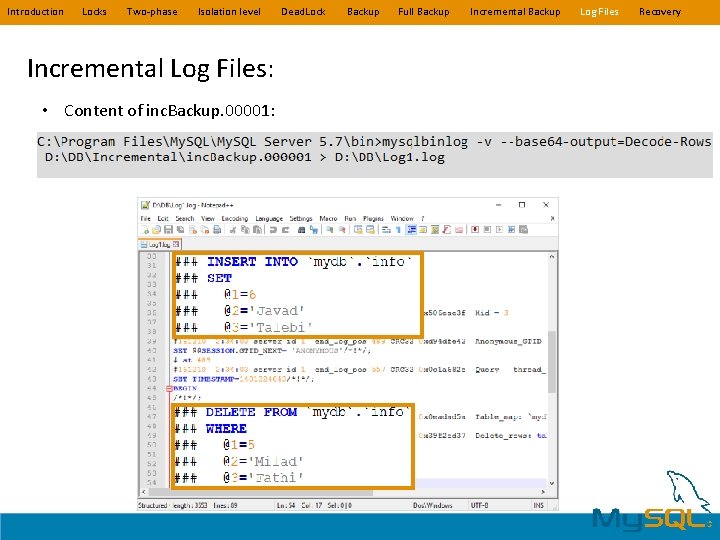Click the Dos\Windows status bar entry
Viewport: 720px width, 540px height.
pyautogui.click(x=433, y=505)
